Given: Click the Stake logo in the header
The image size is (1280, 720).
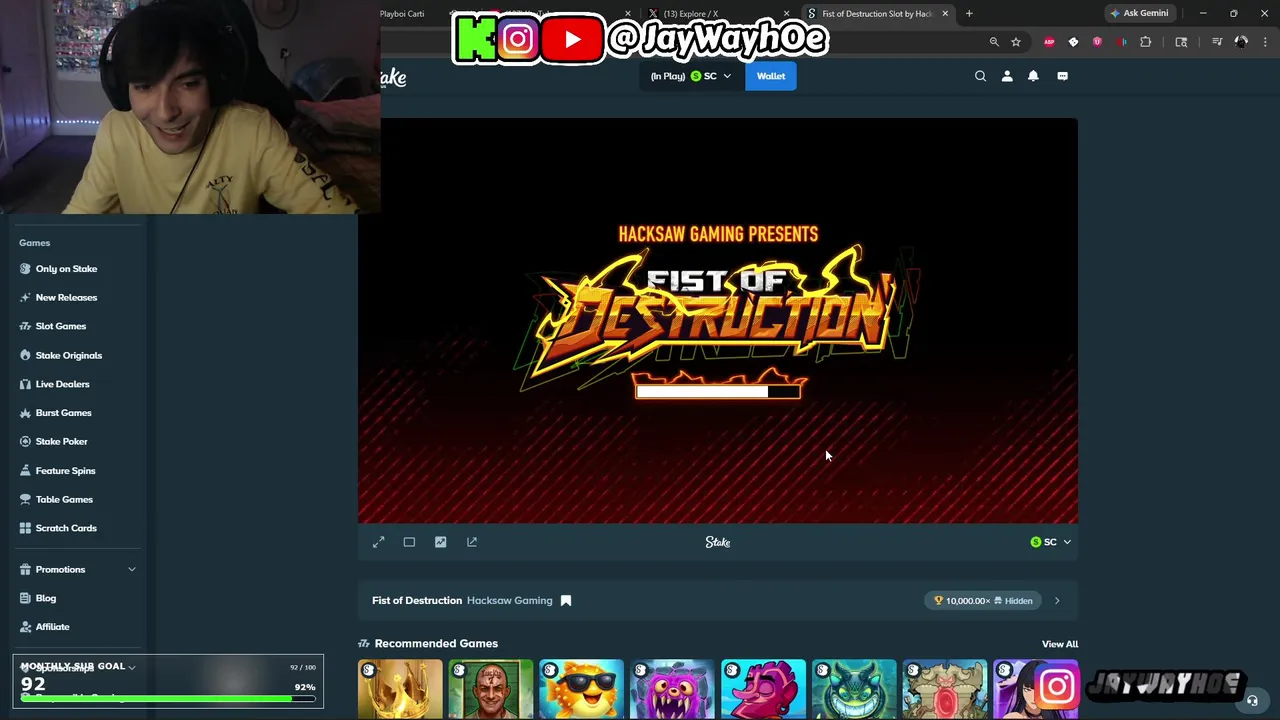Looking at the screenshot, I should pos(393,77).
